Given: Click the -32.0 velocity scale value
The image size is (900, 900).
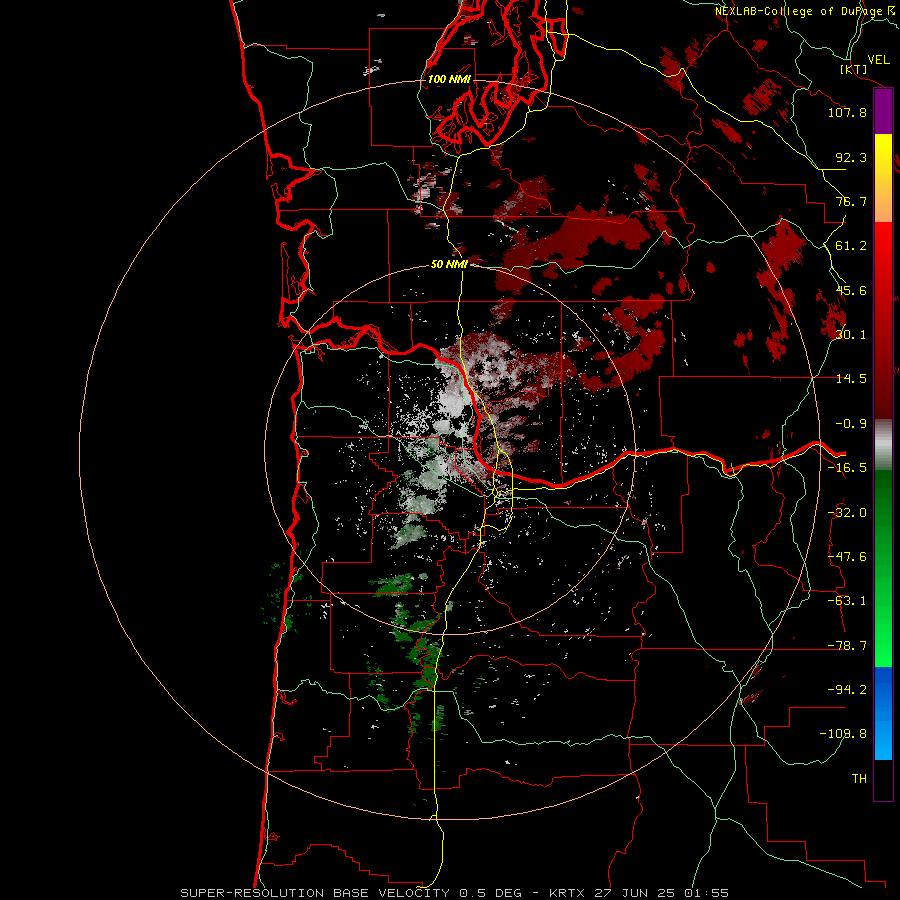Looking at the screenshot, I should point(847,513).
